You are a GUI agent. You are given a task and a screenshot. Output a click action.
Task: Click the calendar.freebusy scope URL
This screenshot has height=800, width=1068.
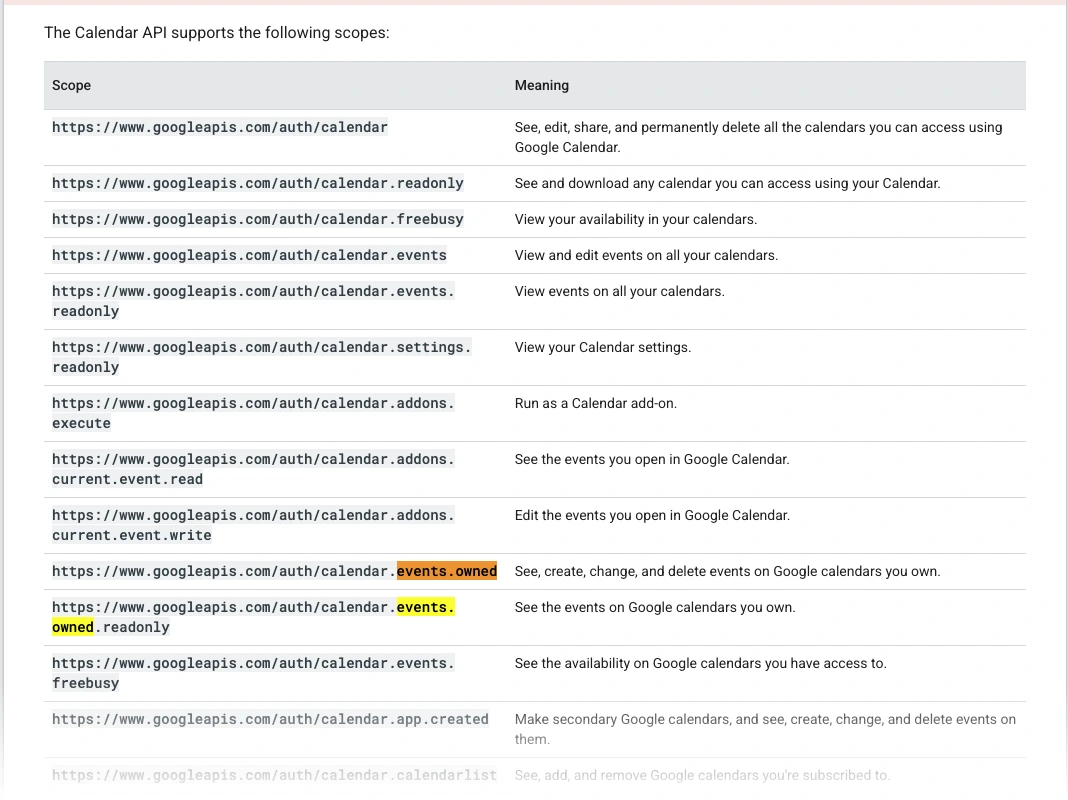pos(258,219)
